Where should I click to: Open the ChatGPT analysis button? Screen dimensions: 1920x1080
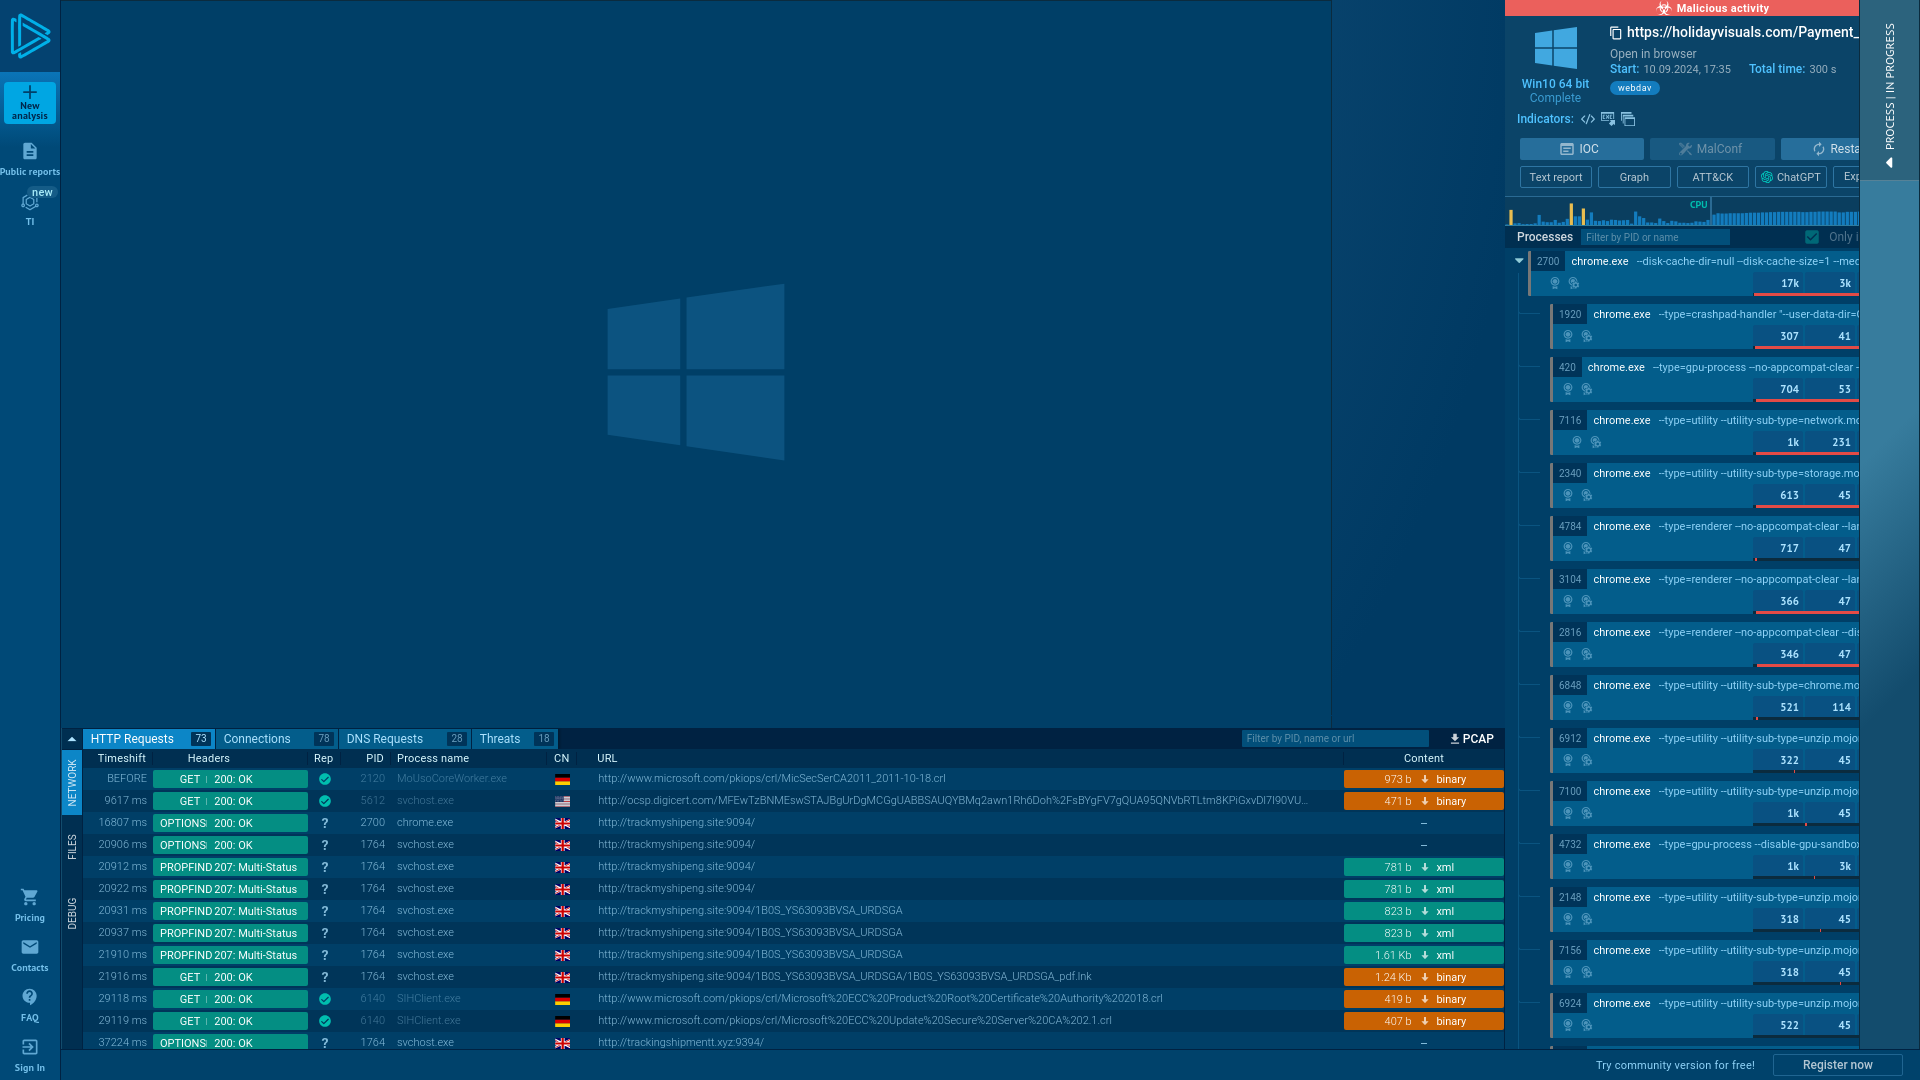1791,177
